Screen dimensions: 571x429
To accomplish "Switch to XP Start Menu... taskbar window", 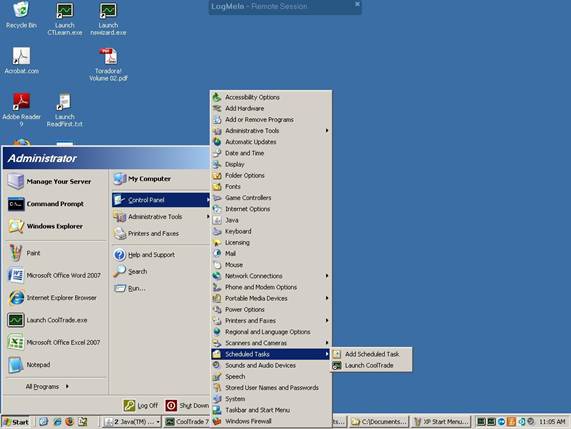I will point(441,422).
